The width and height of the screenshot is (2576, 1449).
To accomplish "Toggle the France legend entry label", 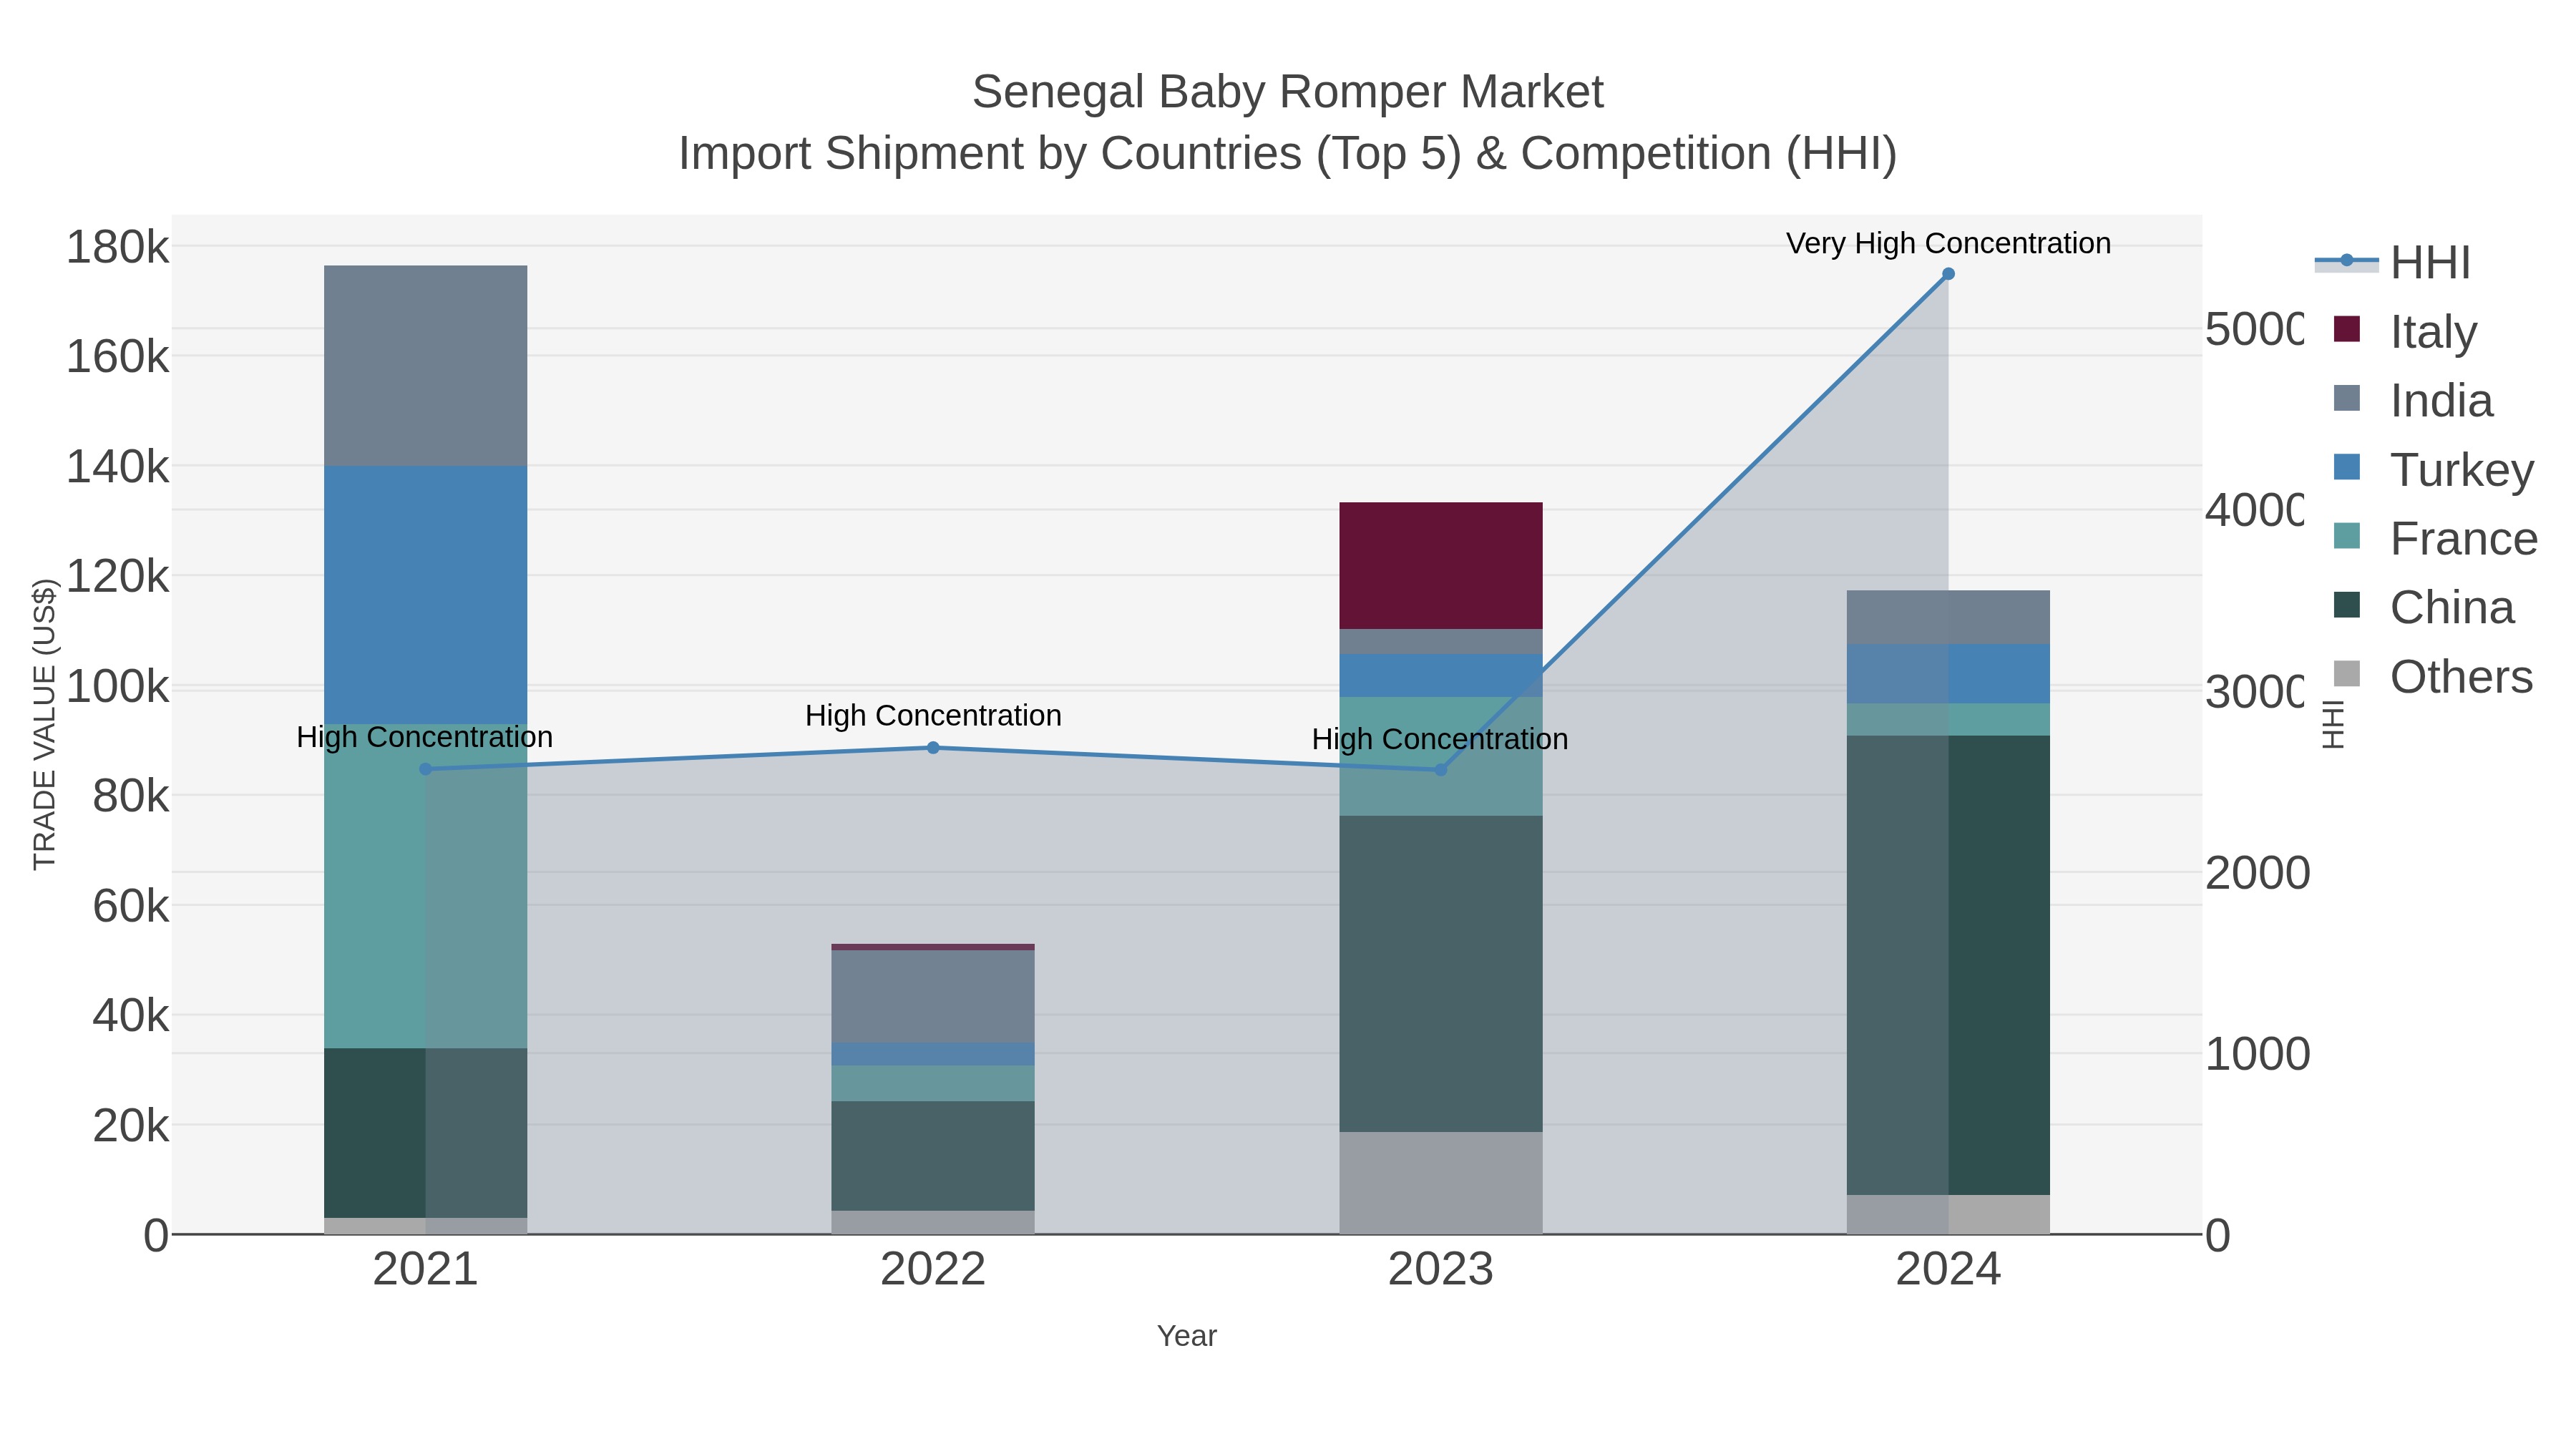I will pyautogui.click(x=2463, y=539).
